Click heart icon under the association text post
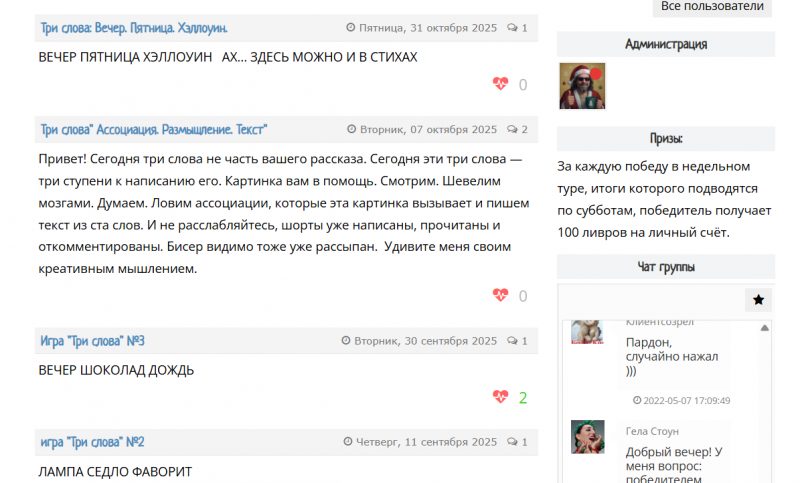 click(501, 295)
